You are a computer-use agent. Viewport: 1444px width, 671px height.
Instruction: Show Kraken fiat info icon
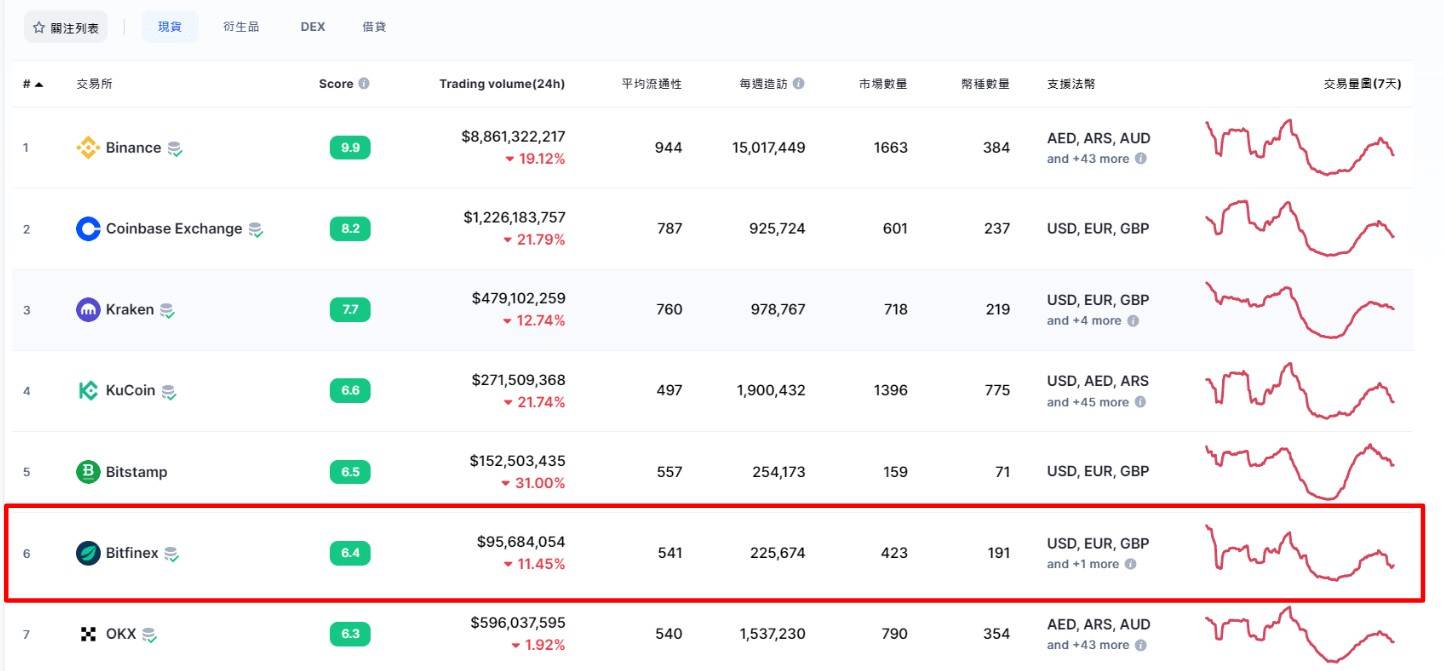coord(1133,321)
